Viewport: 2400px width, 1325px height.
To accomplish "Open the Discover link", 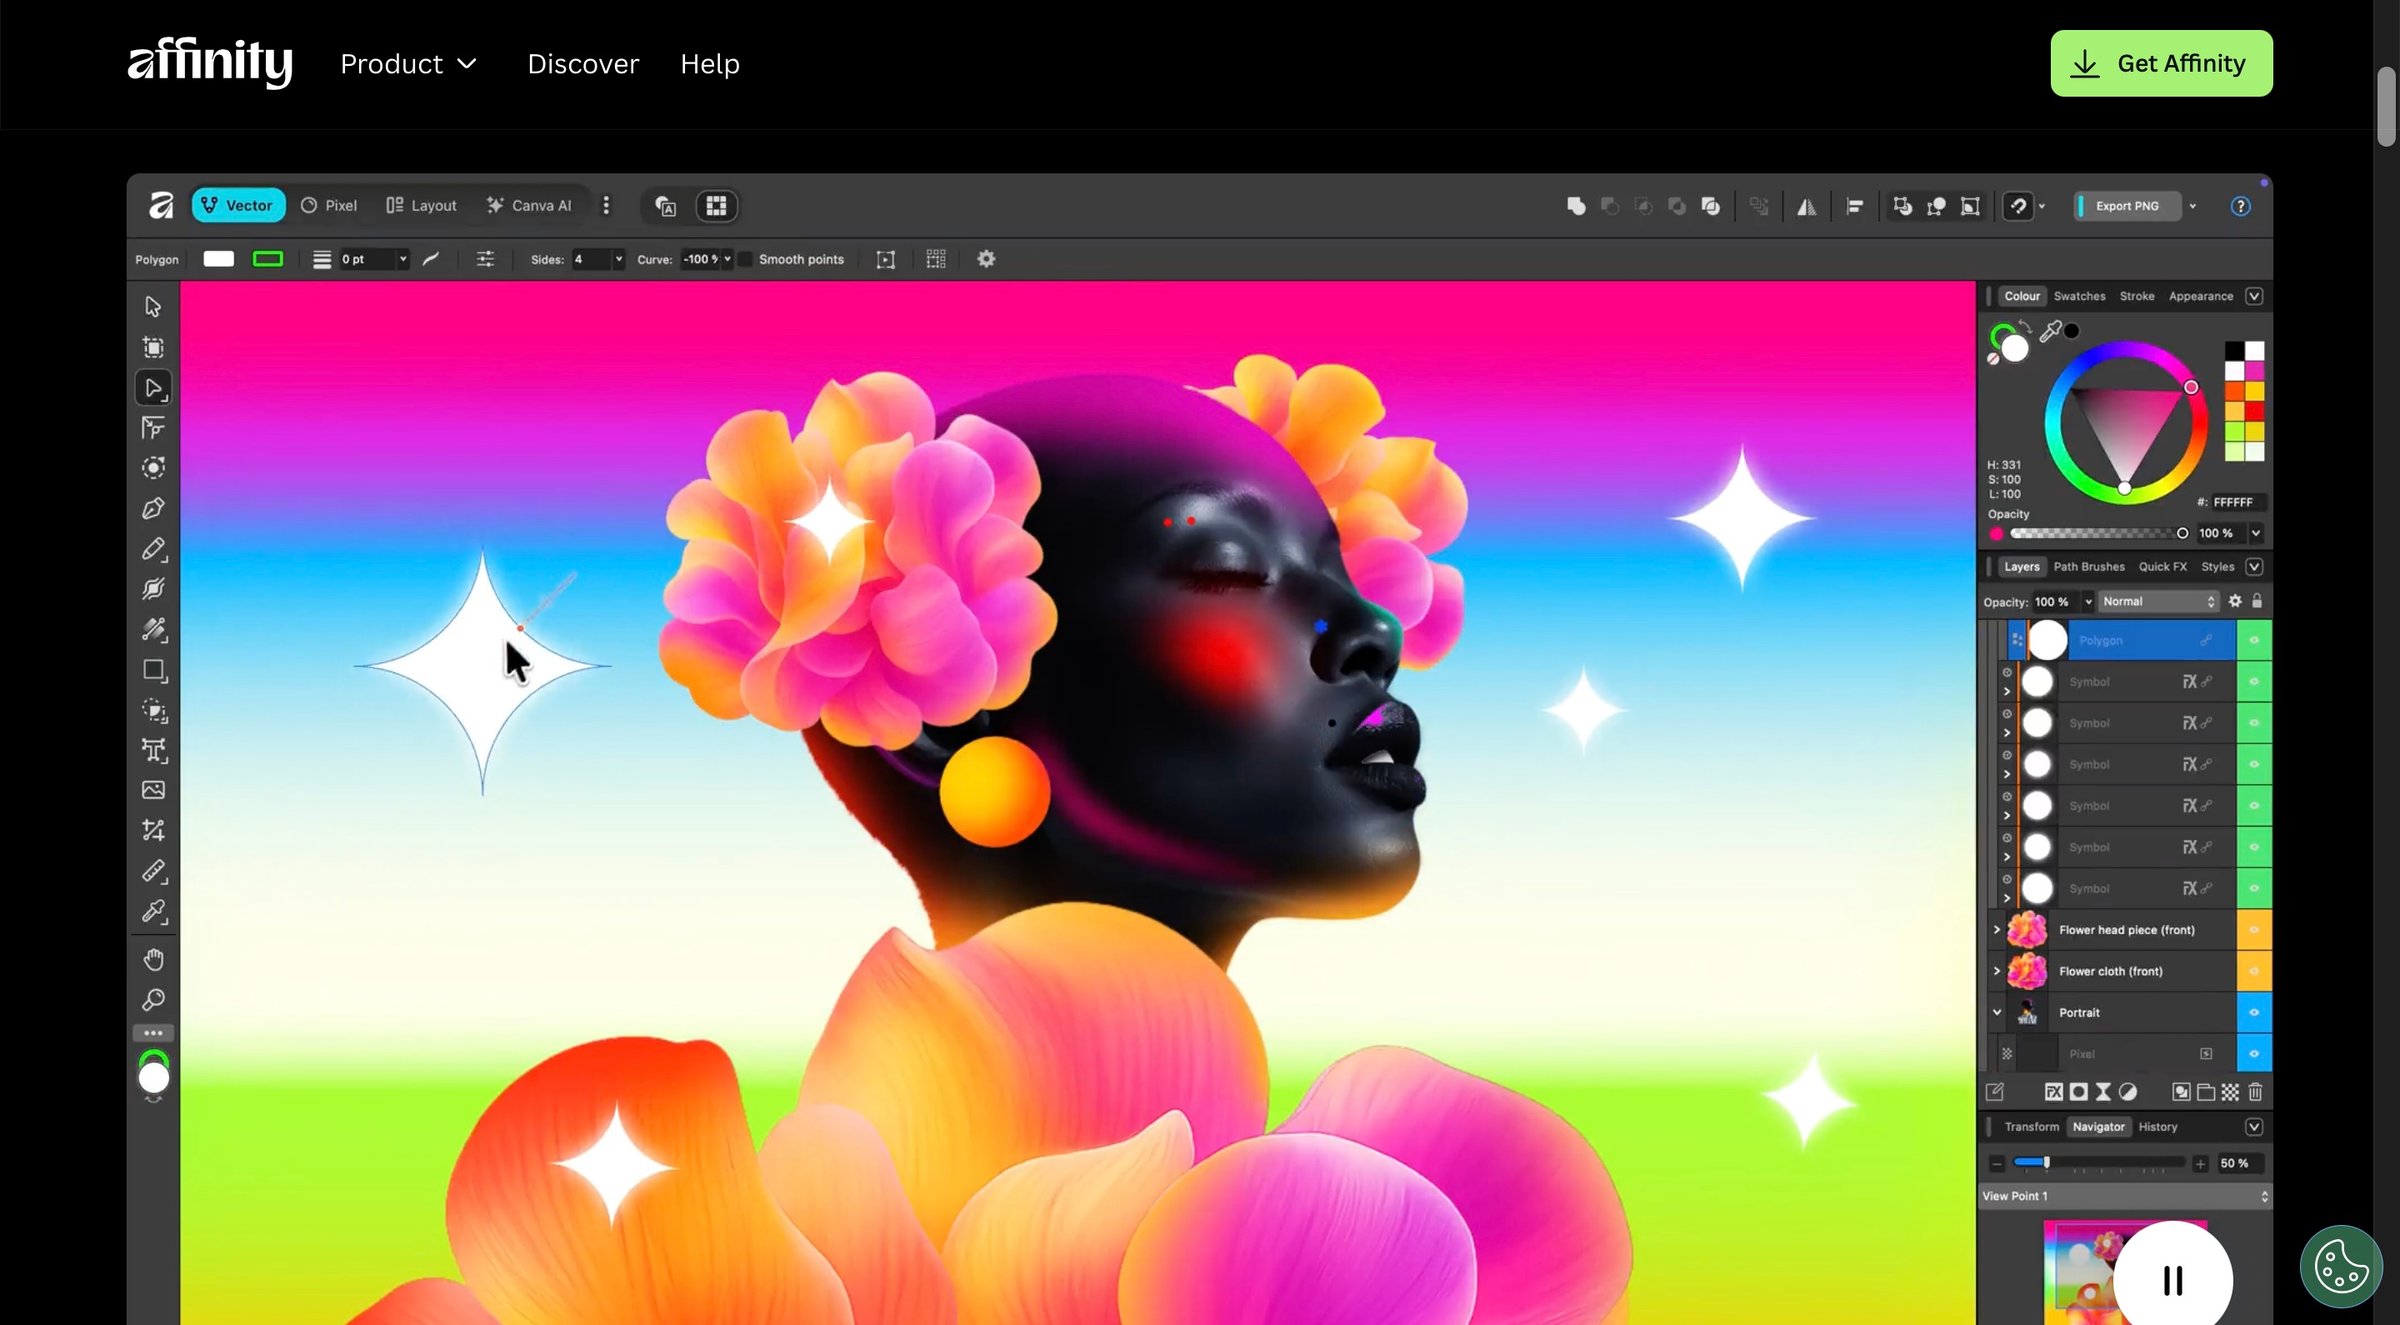I will click(x=583, y=64).
